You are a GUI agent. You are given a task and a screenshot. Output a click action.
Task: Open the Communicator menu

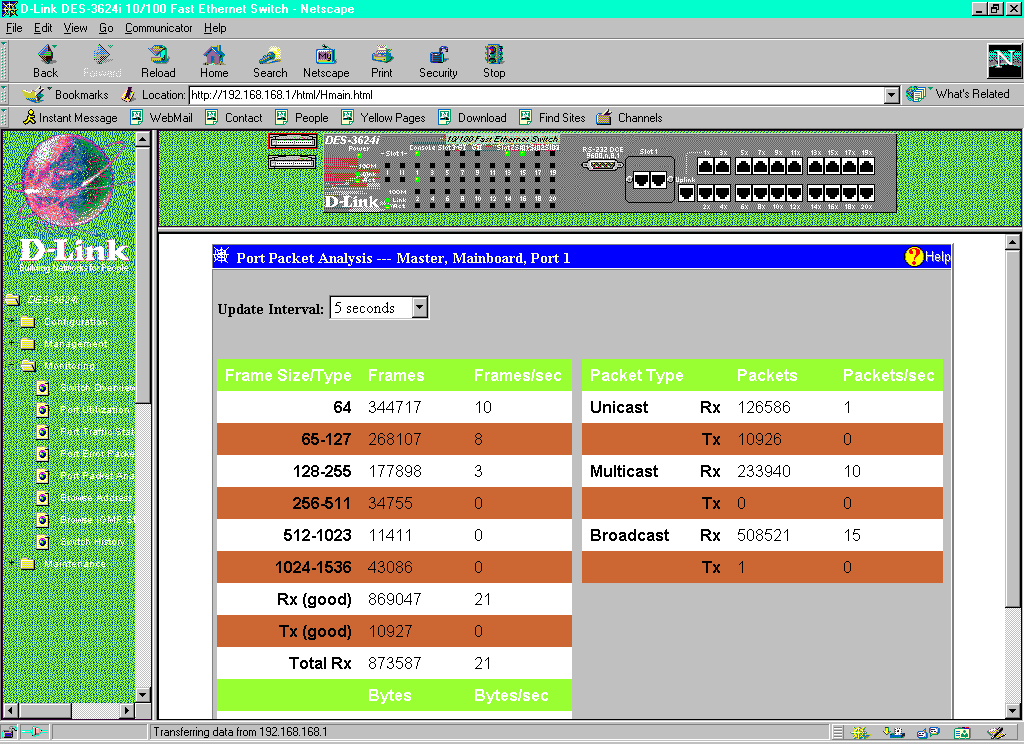pyautogui.click(x=158, y=28)
